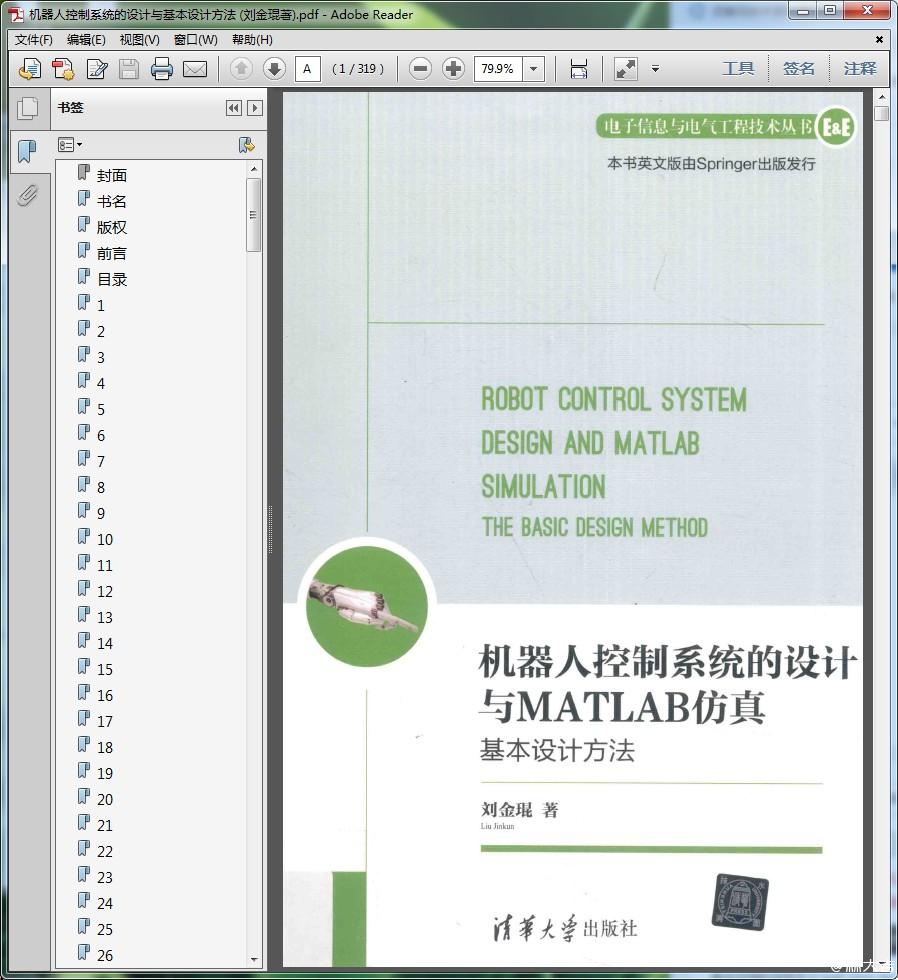898x980 pixels.
Task: Open bookmark options dropdown menu
Action: [70, 145]
